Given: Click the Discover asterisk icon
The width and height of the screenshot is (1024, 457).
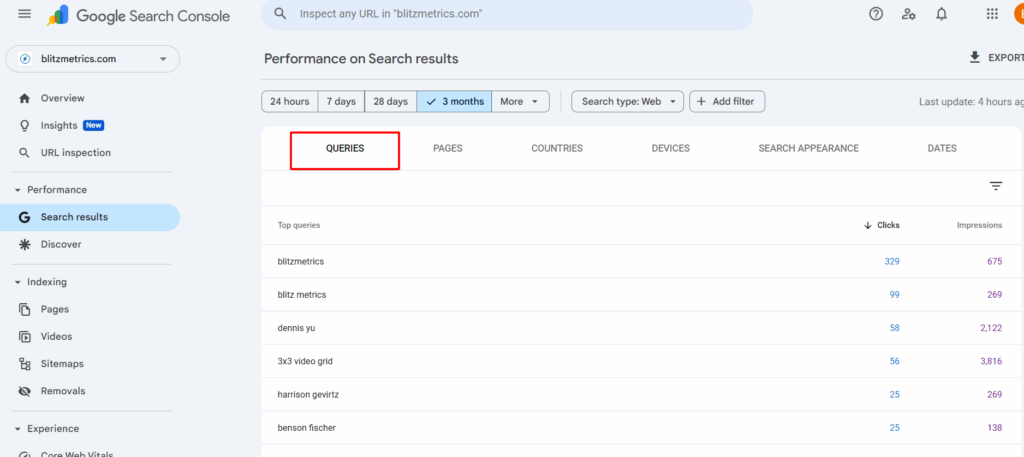Looking at the screenshot, I should (x=25, y=244).
